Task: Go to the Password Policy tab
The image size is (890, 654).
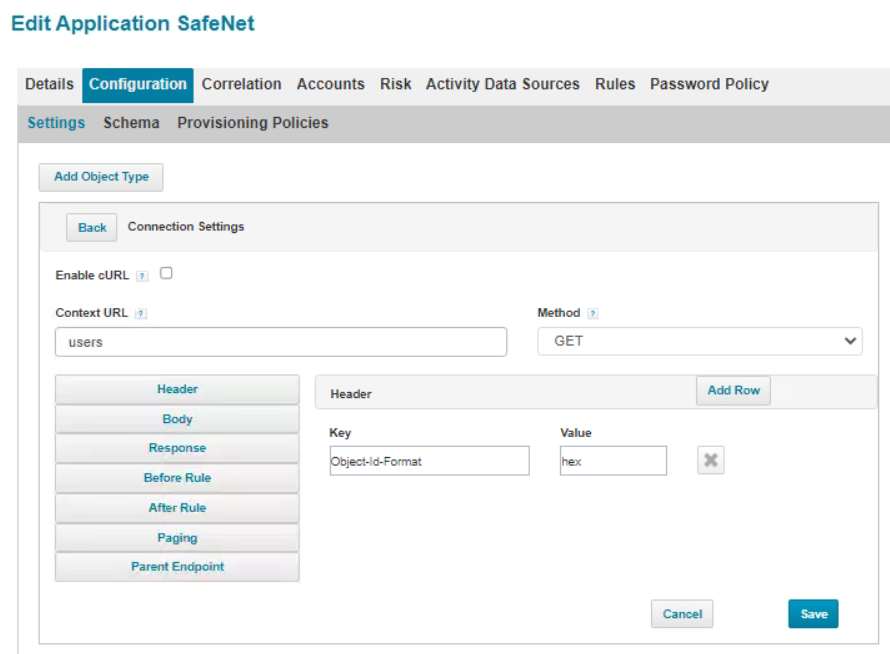Action: pos(709,84)
